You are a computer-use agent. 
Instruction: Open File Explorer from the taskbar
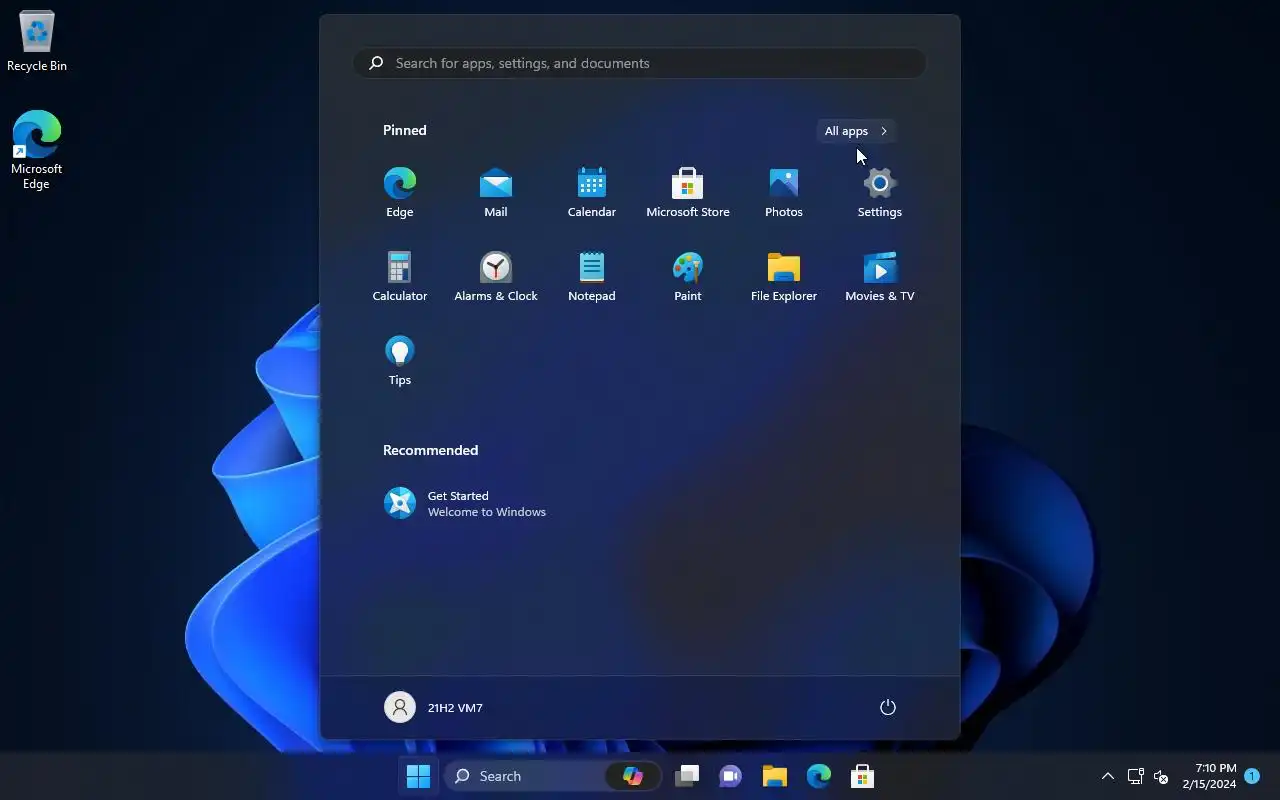[x=775, y=776]
